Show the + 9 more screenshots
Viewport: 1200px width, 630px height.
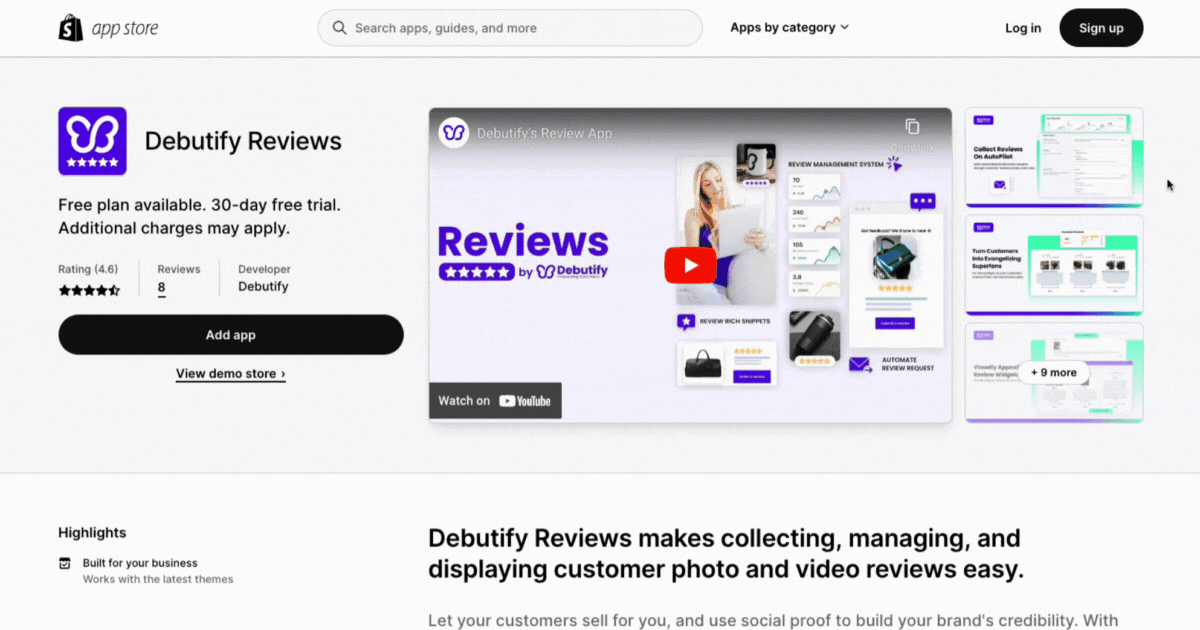[1054, 372]
